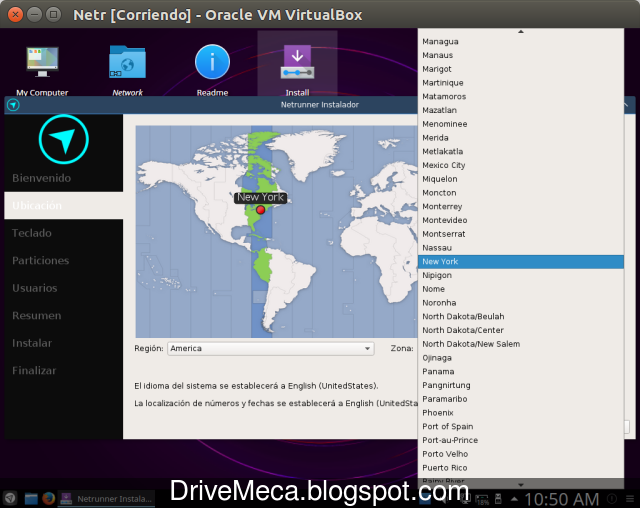
Task: Select the Teclado step
Action: (x=63, y=233)
